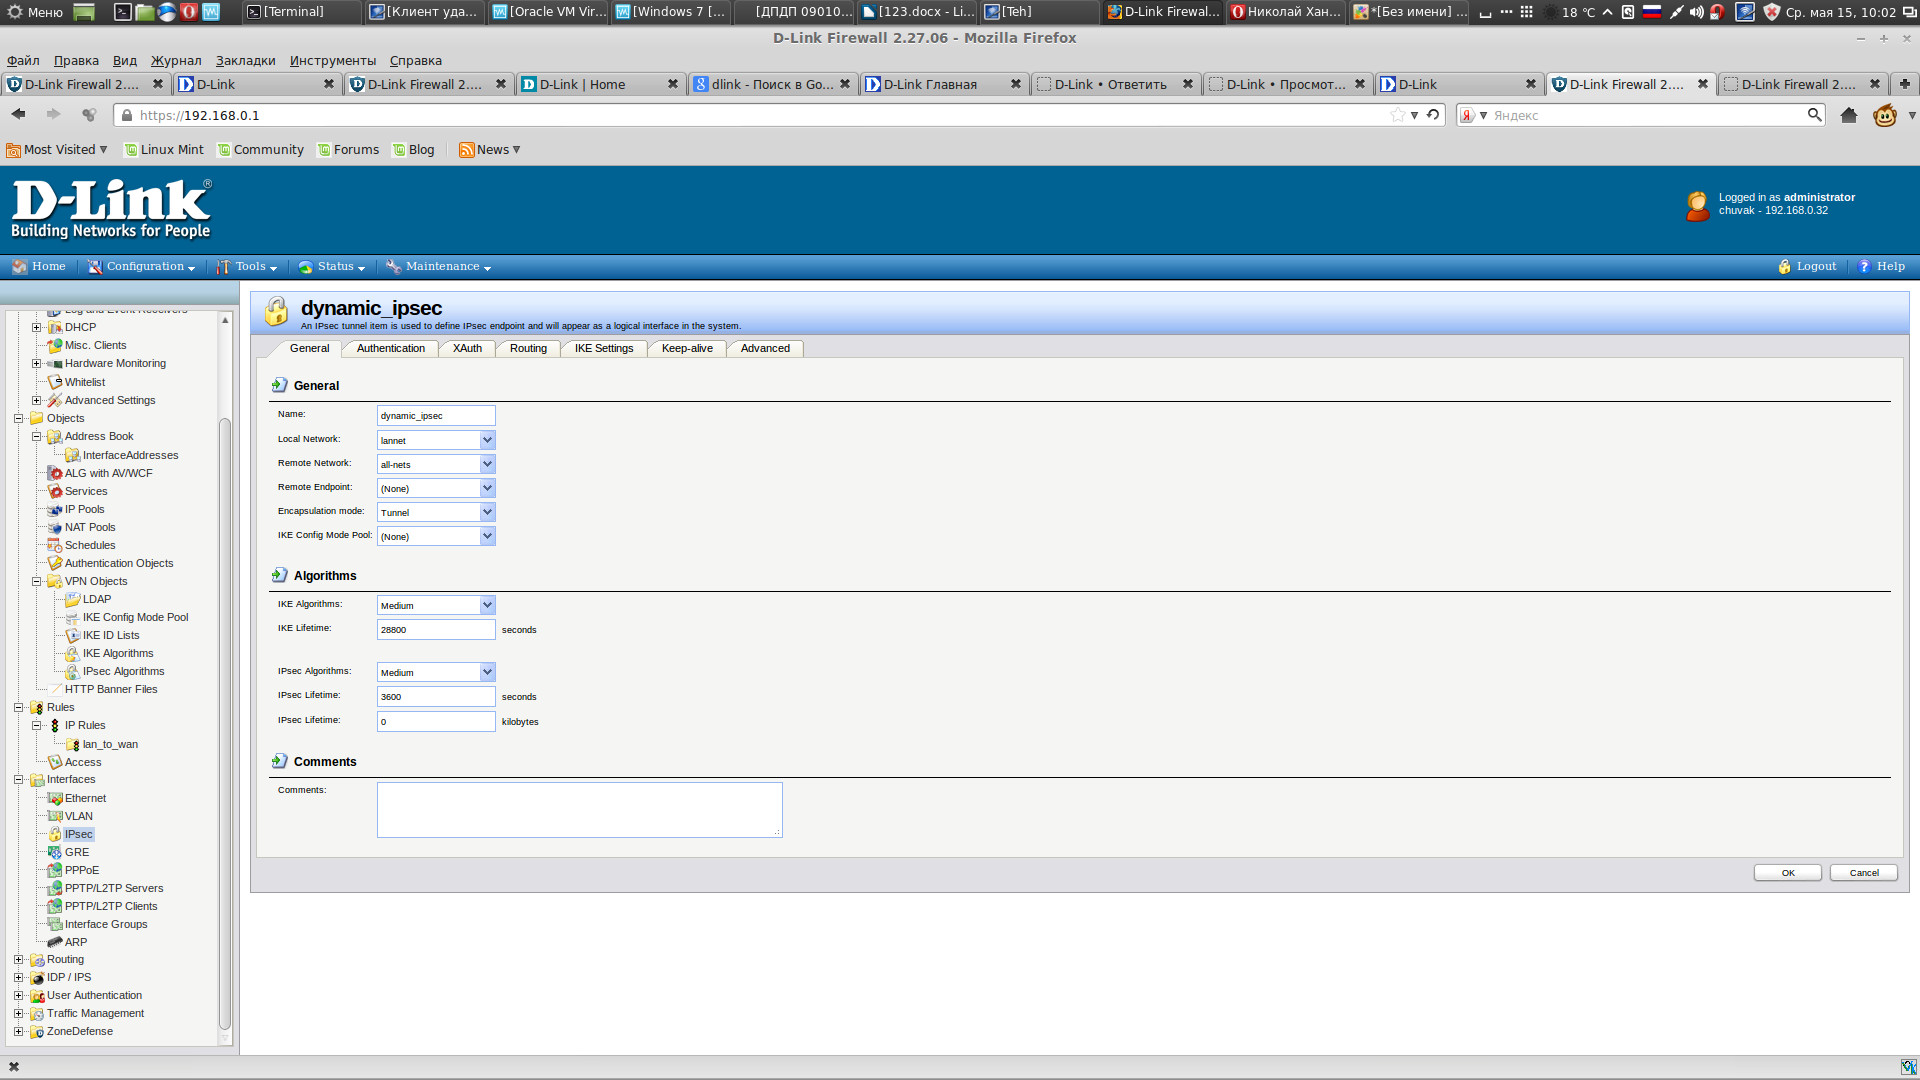Screen dimensions: 1920x1080
Task: Switch to the Authentication tab
Action: point(390,348)
